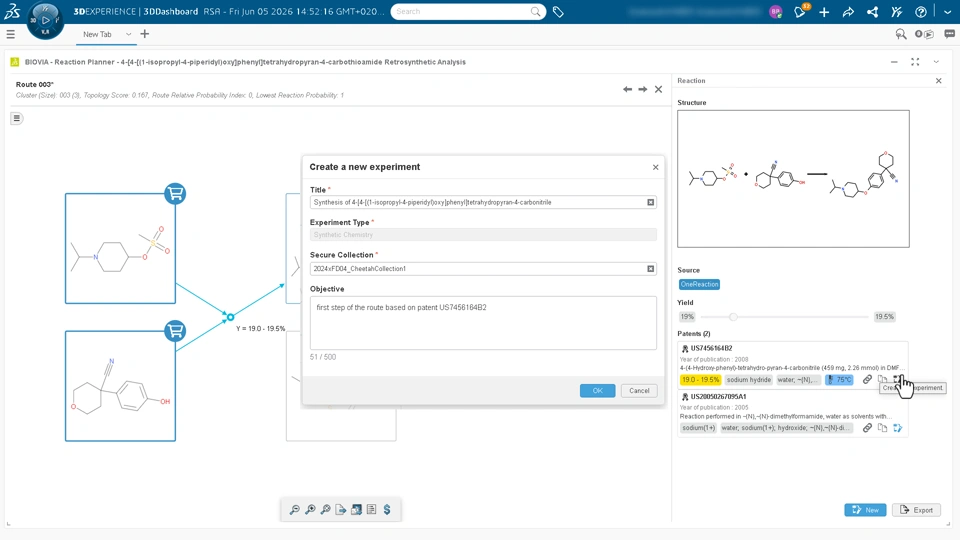Select the reaction node circle
This screenshot has height=540, width=960.
230,317
